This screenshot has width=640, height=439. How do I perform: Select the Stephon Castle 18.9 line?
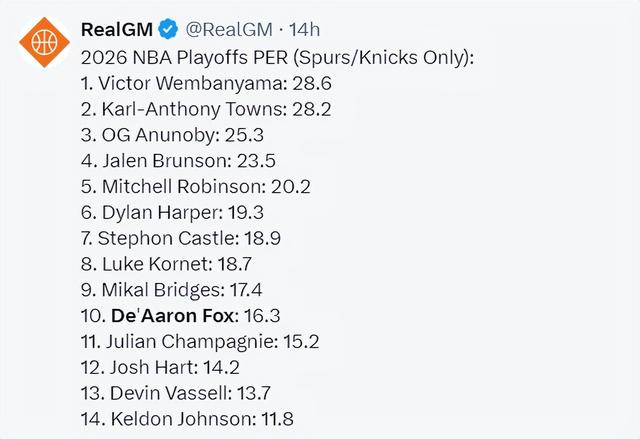point(181,238)
